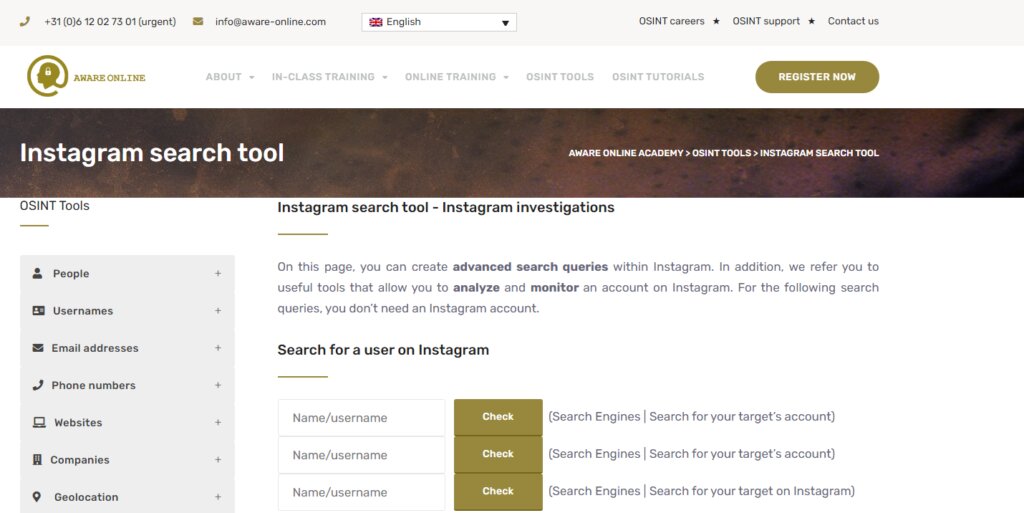The image size is (1024, 513).
Task: Open the English language dropdown
Action: tap(439, 22)
